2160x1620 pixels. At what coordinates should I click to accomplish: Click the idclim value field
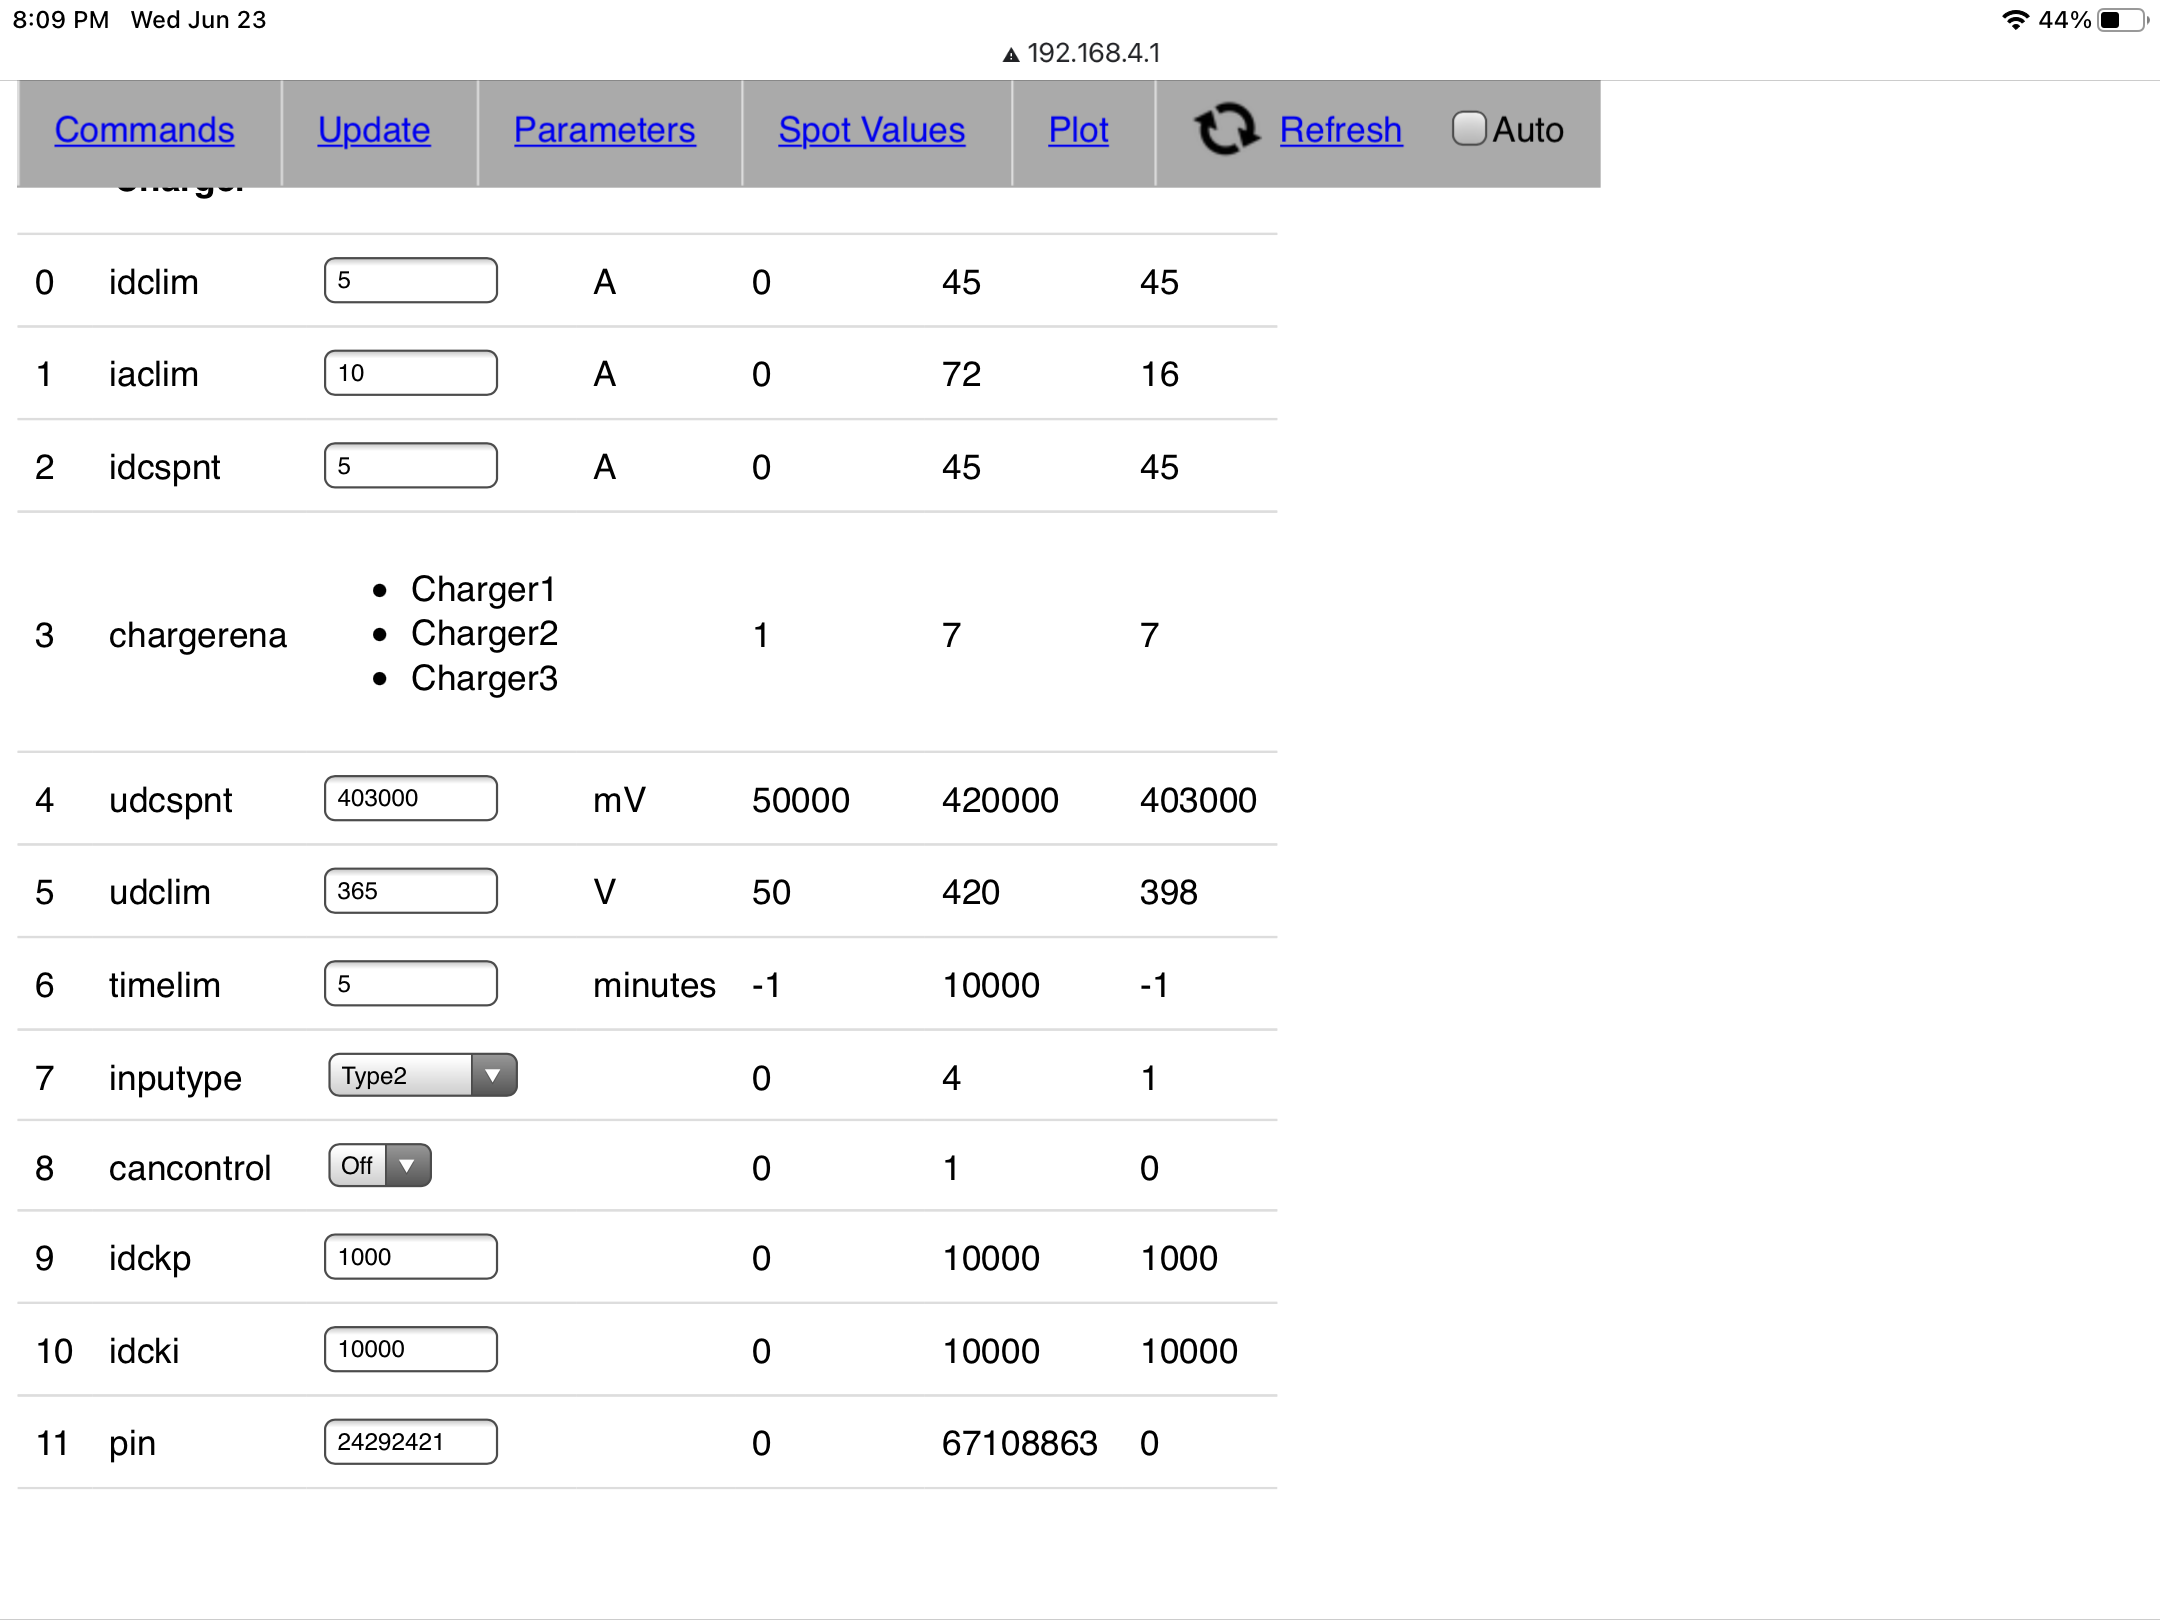point(410,280)
